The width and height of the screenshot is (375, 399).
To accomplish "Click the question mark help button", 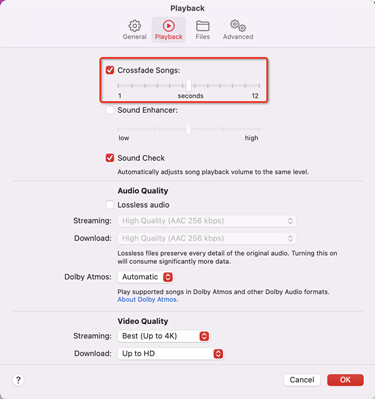I will (18, 380).
